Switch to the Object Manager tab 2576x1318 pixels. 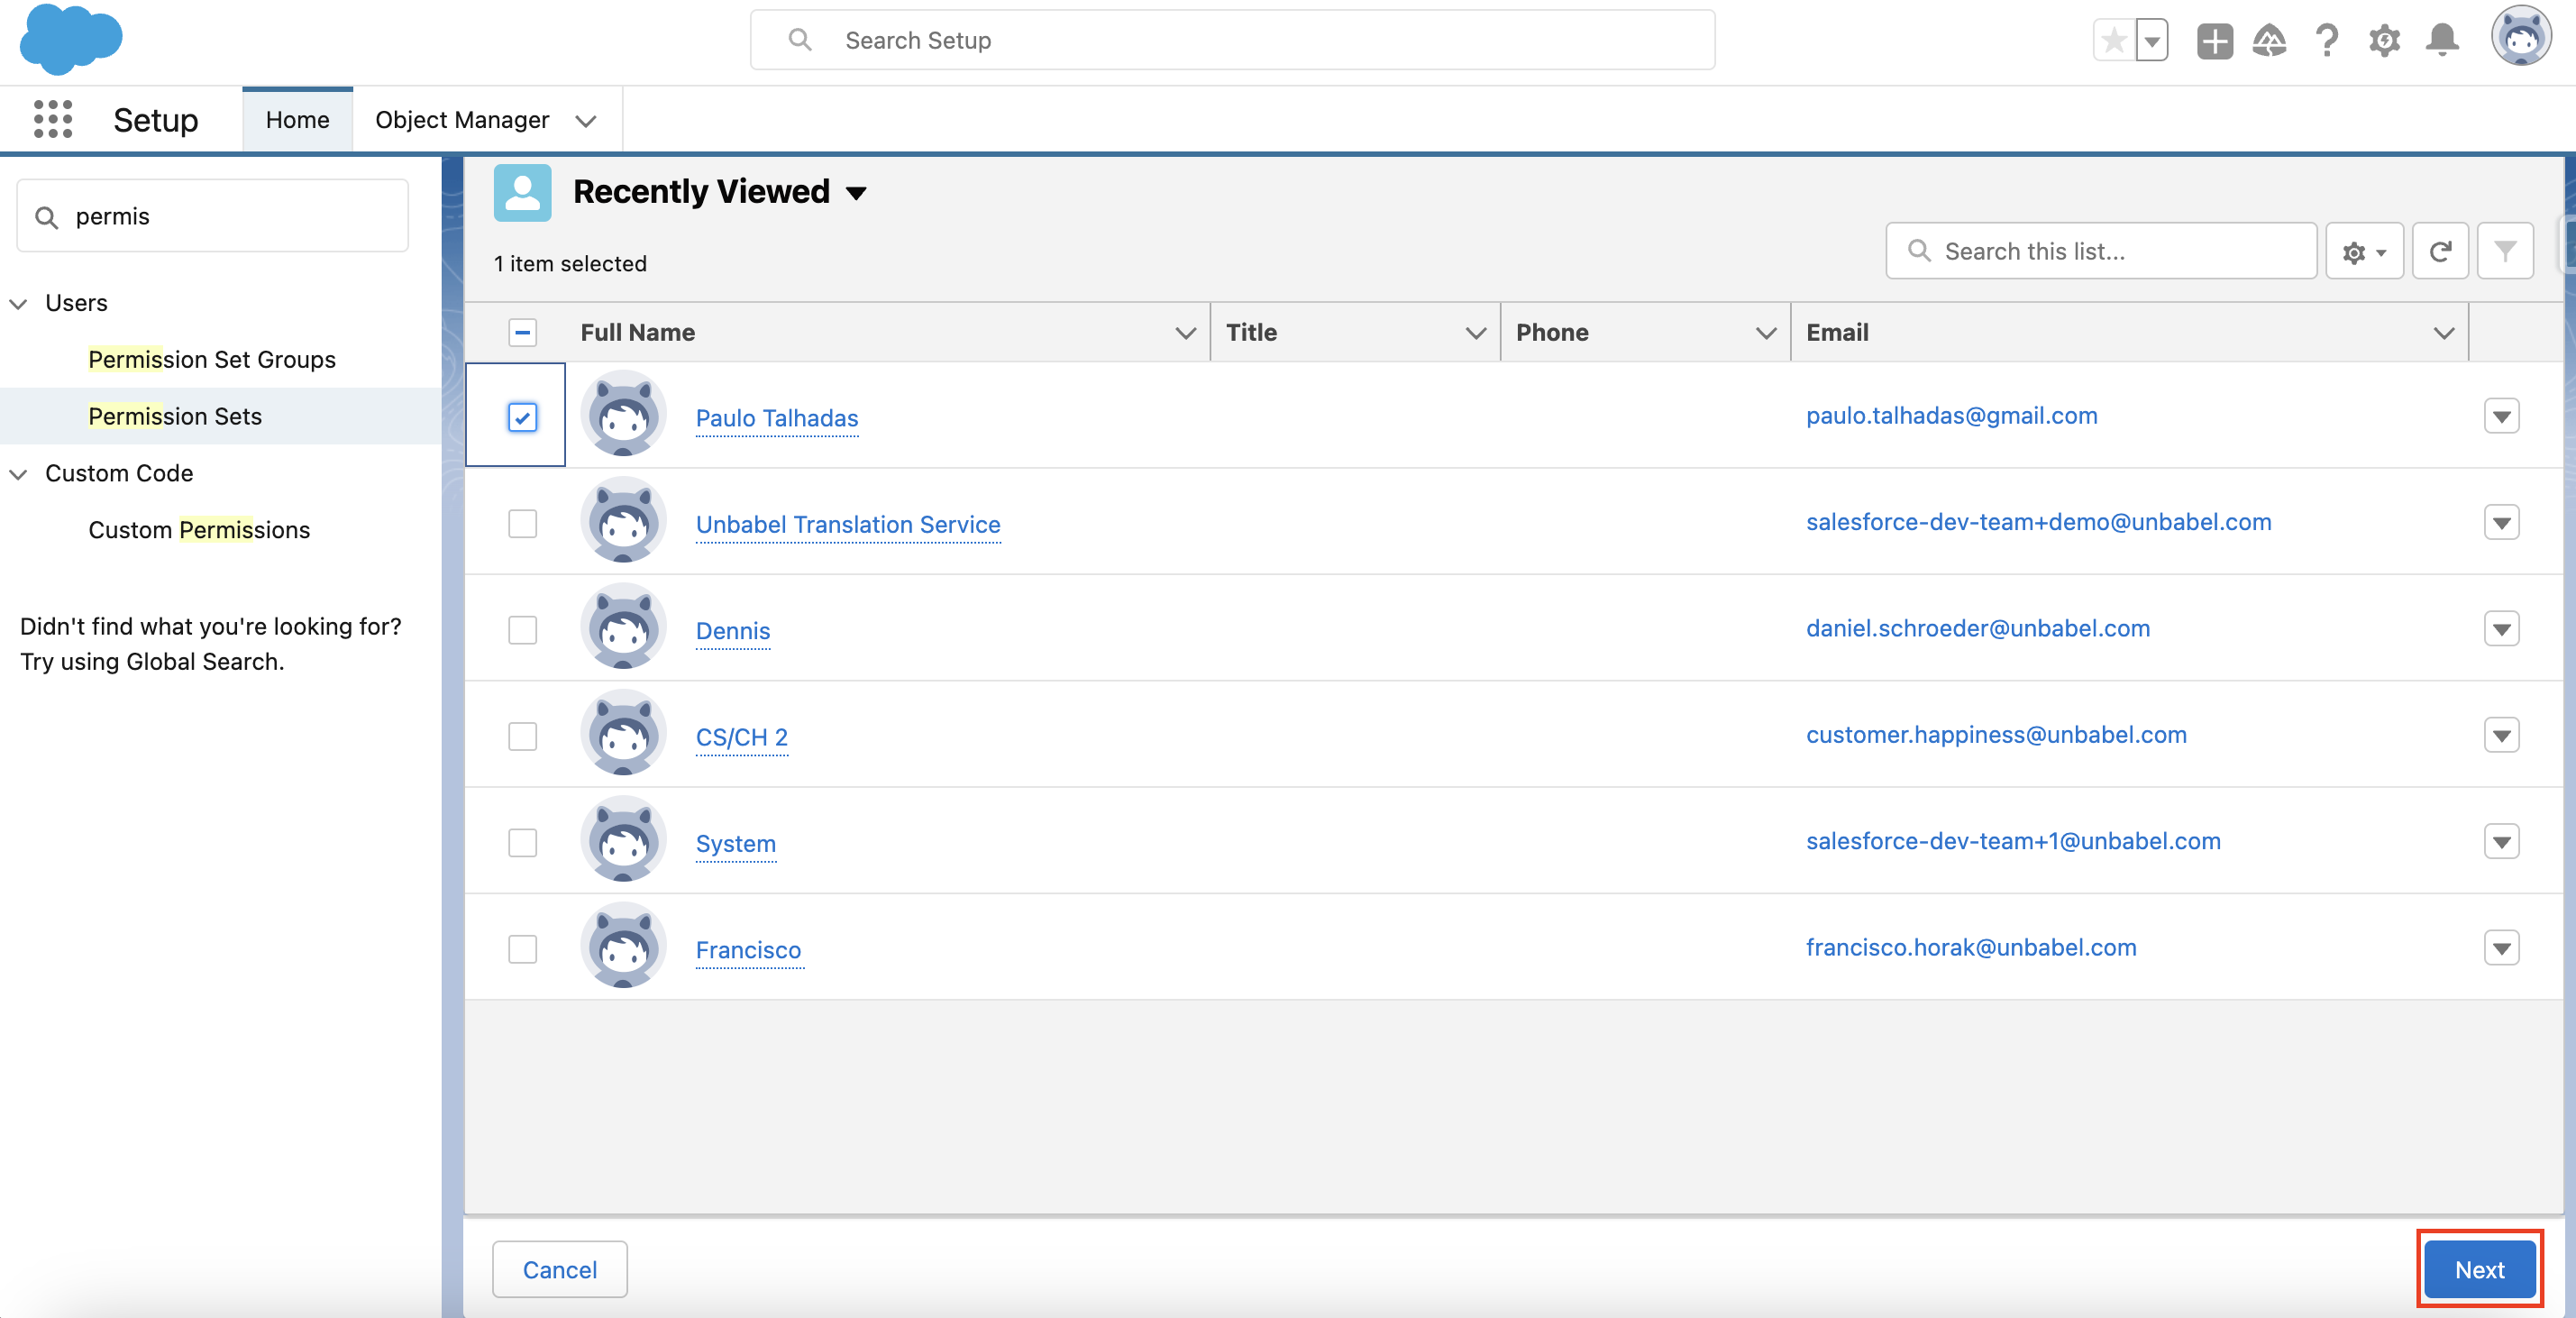click(462, 119)
